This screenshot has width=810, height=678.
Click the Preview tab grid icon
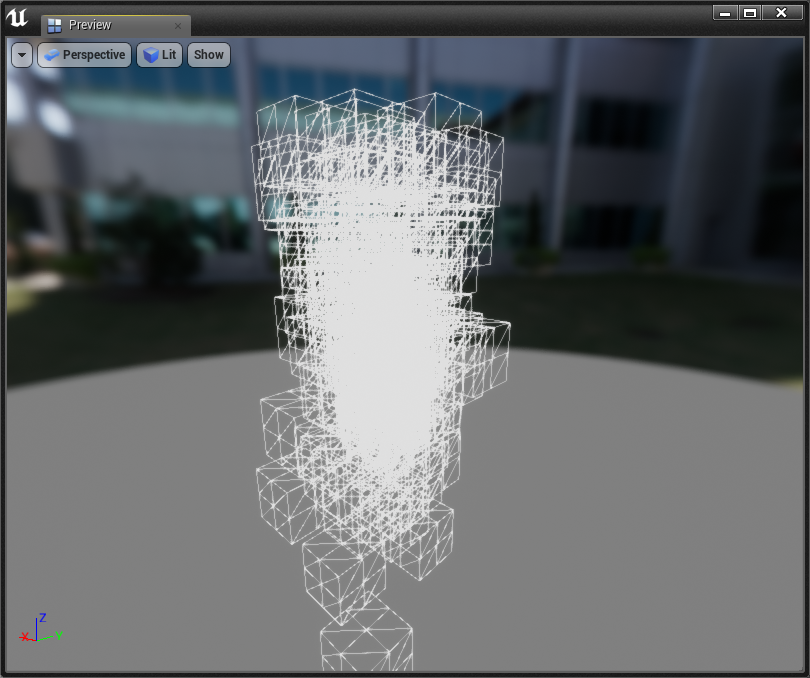pos(54,25)
